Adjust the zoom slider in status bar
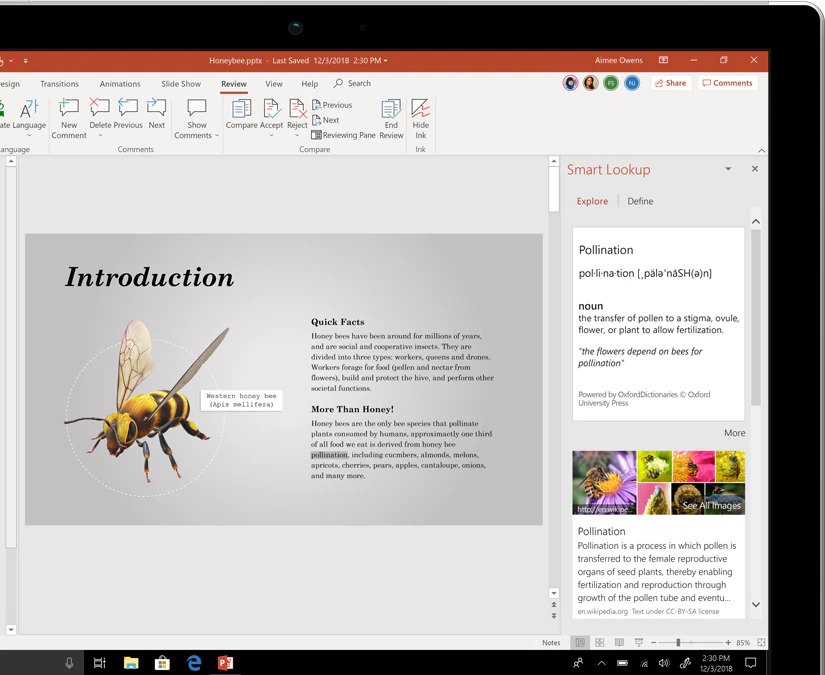The width and height of the screenshot is (825, 675). pyautogui.click(x=678, y=643)
